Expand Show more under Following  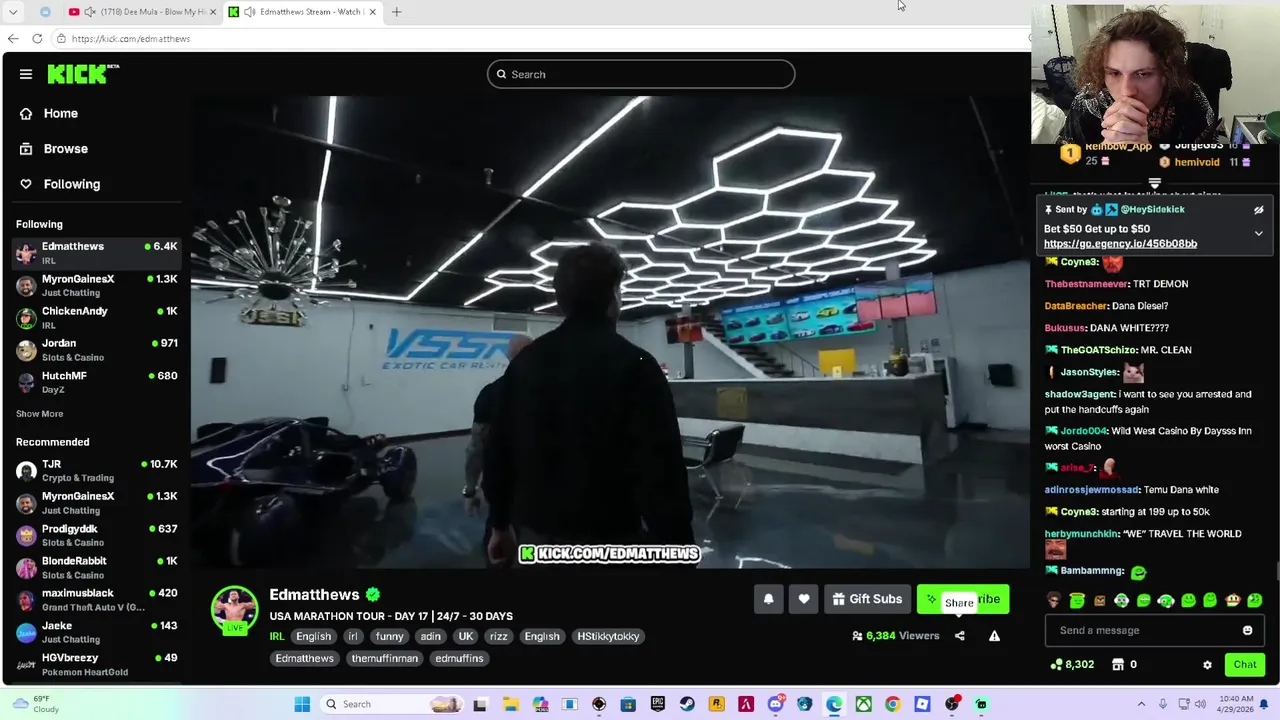pos(39,414)
